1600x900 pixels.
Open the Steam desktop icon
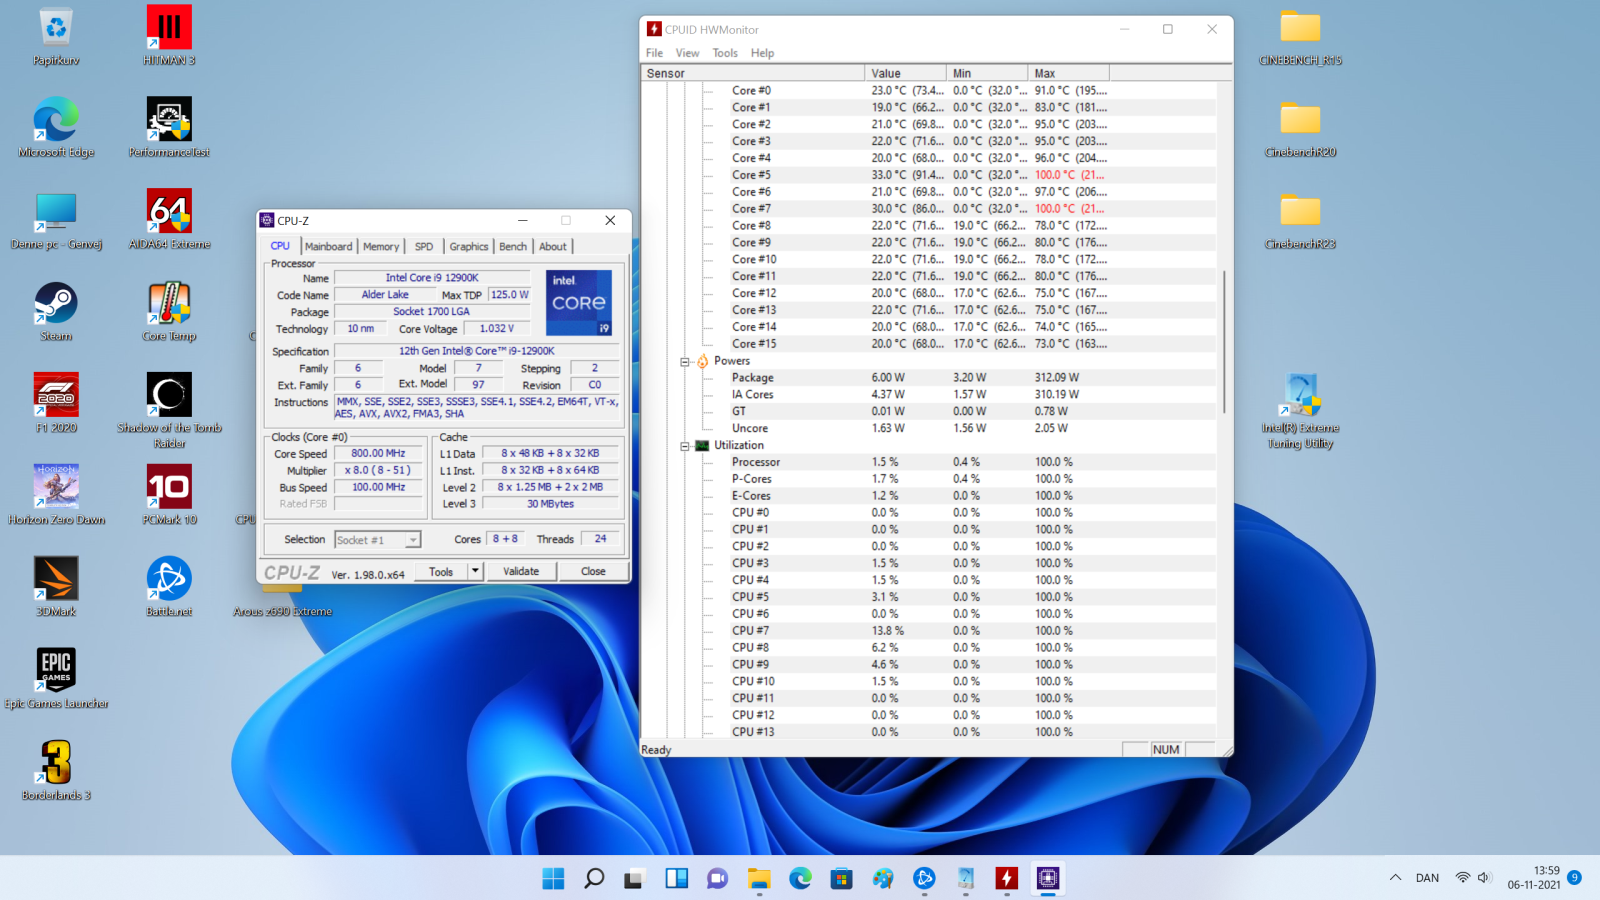click(56, 311)
